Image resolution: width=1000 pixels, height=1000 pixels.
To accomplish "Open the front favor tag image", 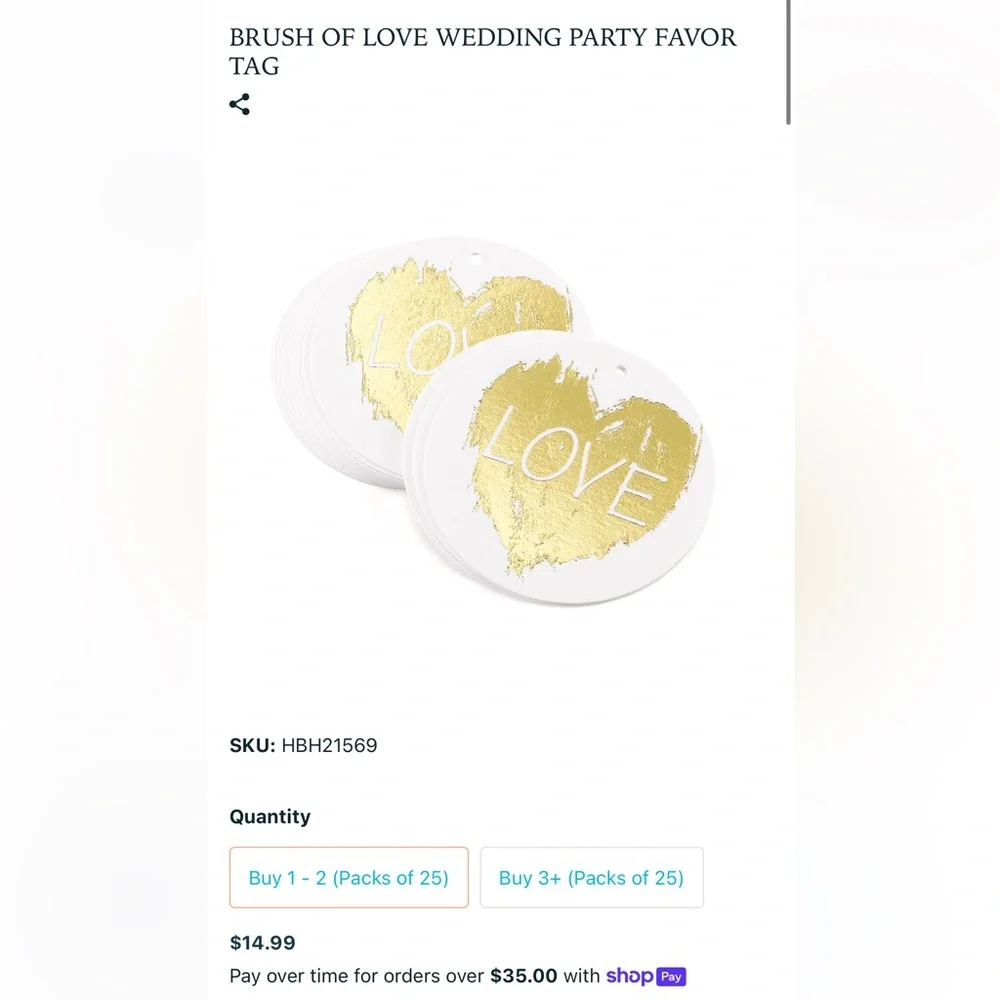I will [x=559, y=469].
